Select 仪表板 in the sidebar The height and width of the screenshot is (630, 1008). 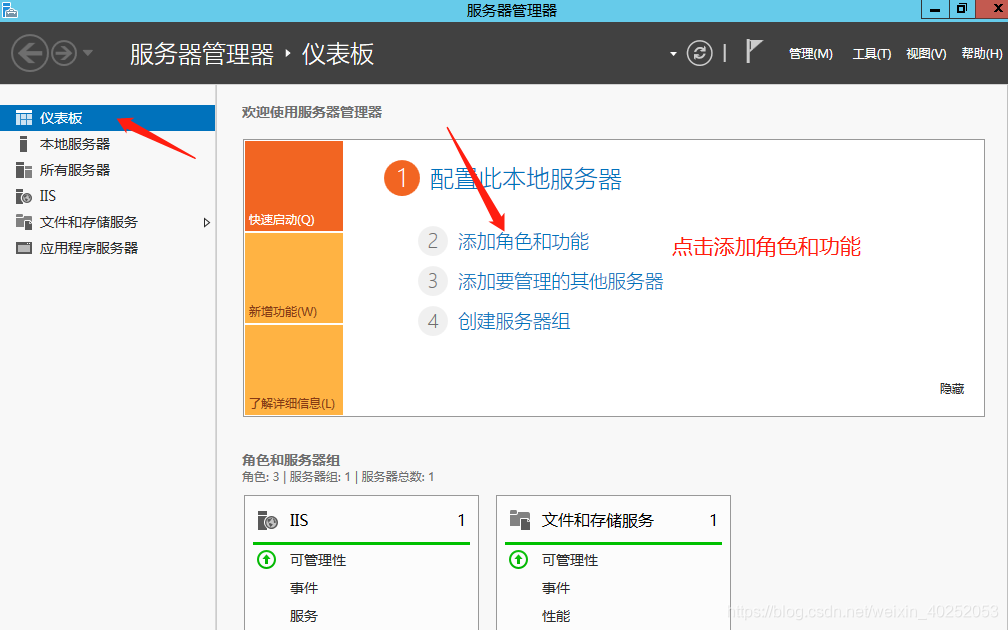107,118
